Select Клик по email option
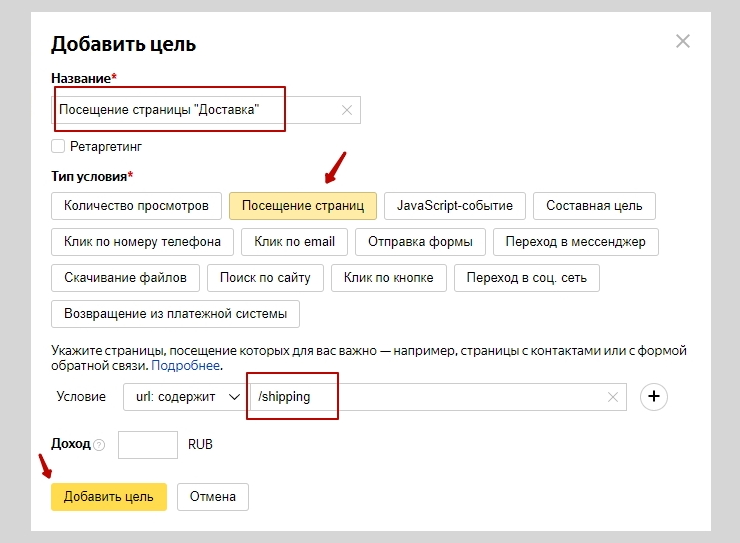The height and width of the screenshot is (543, 740). 294,242
